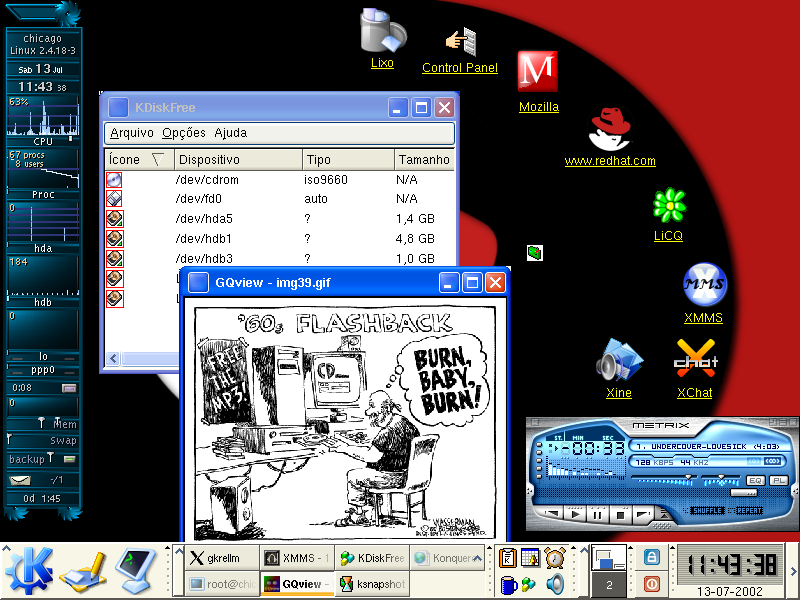Select the /dev/cdrom disc icon in KDiskFree
The width and height of the screenshot is (800, 600).
[114, 180]
